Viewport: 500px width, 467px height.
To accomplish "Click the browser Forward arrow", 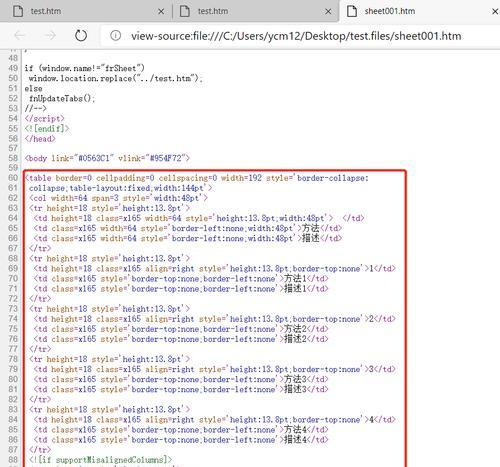I will pyautogui.click(x=50, y=35).
